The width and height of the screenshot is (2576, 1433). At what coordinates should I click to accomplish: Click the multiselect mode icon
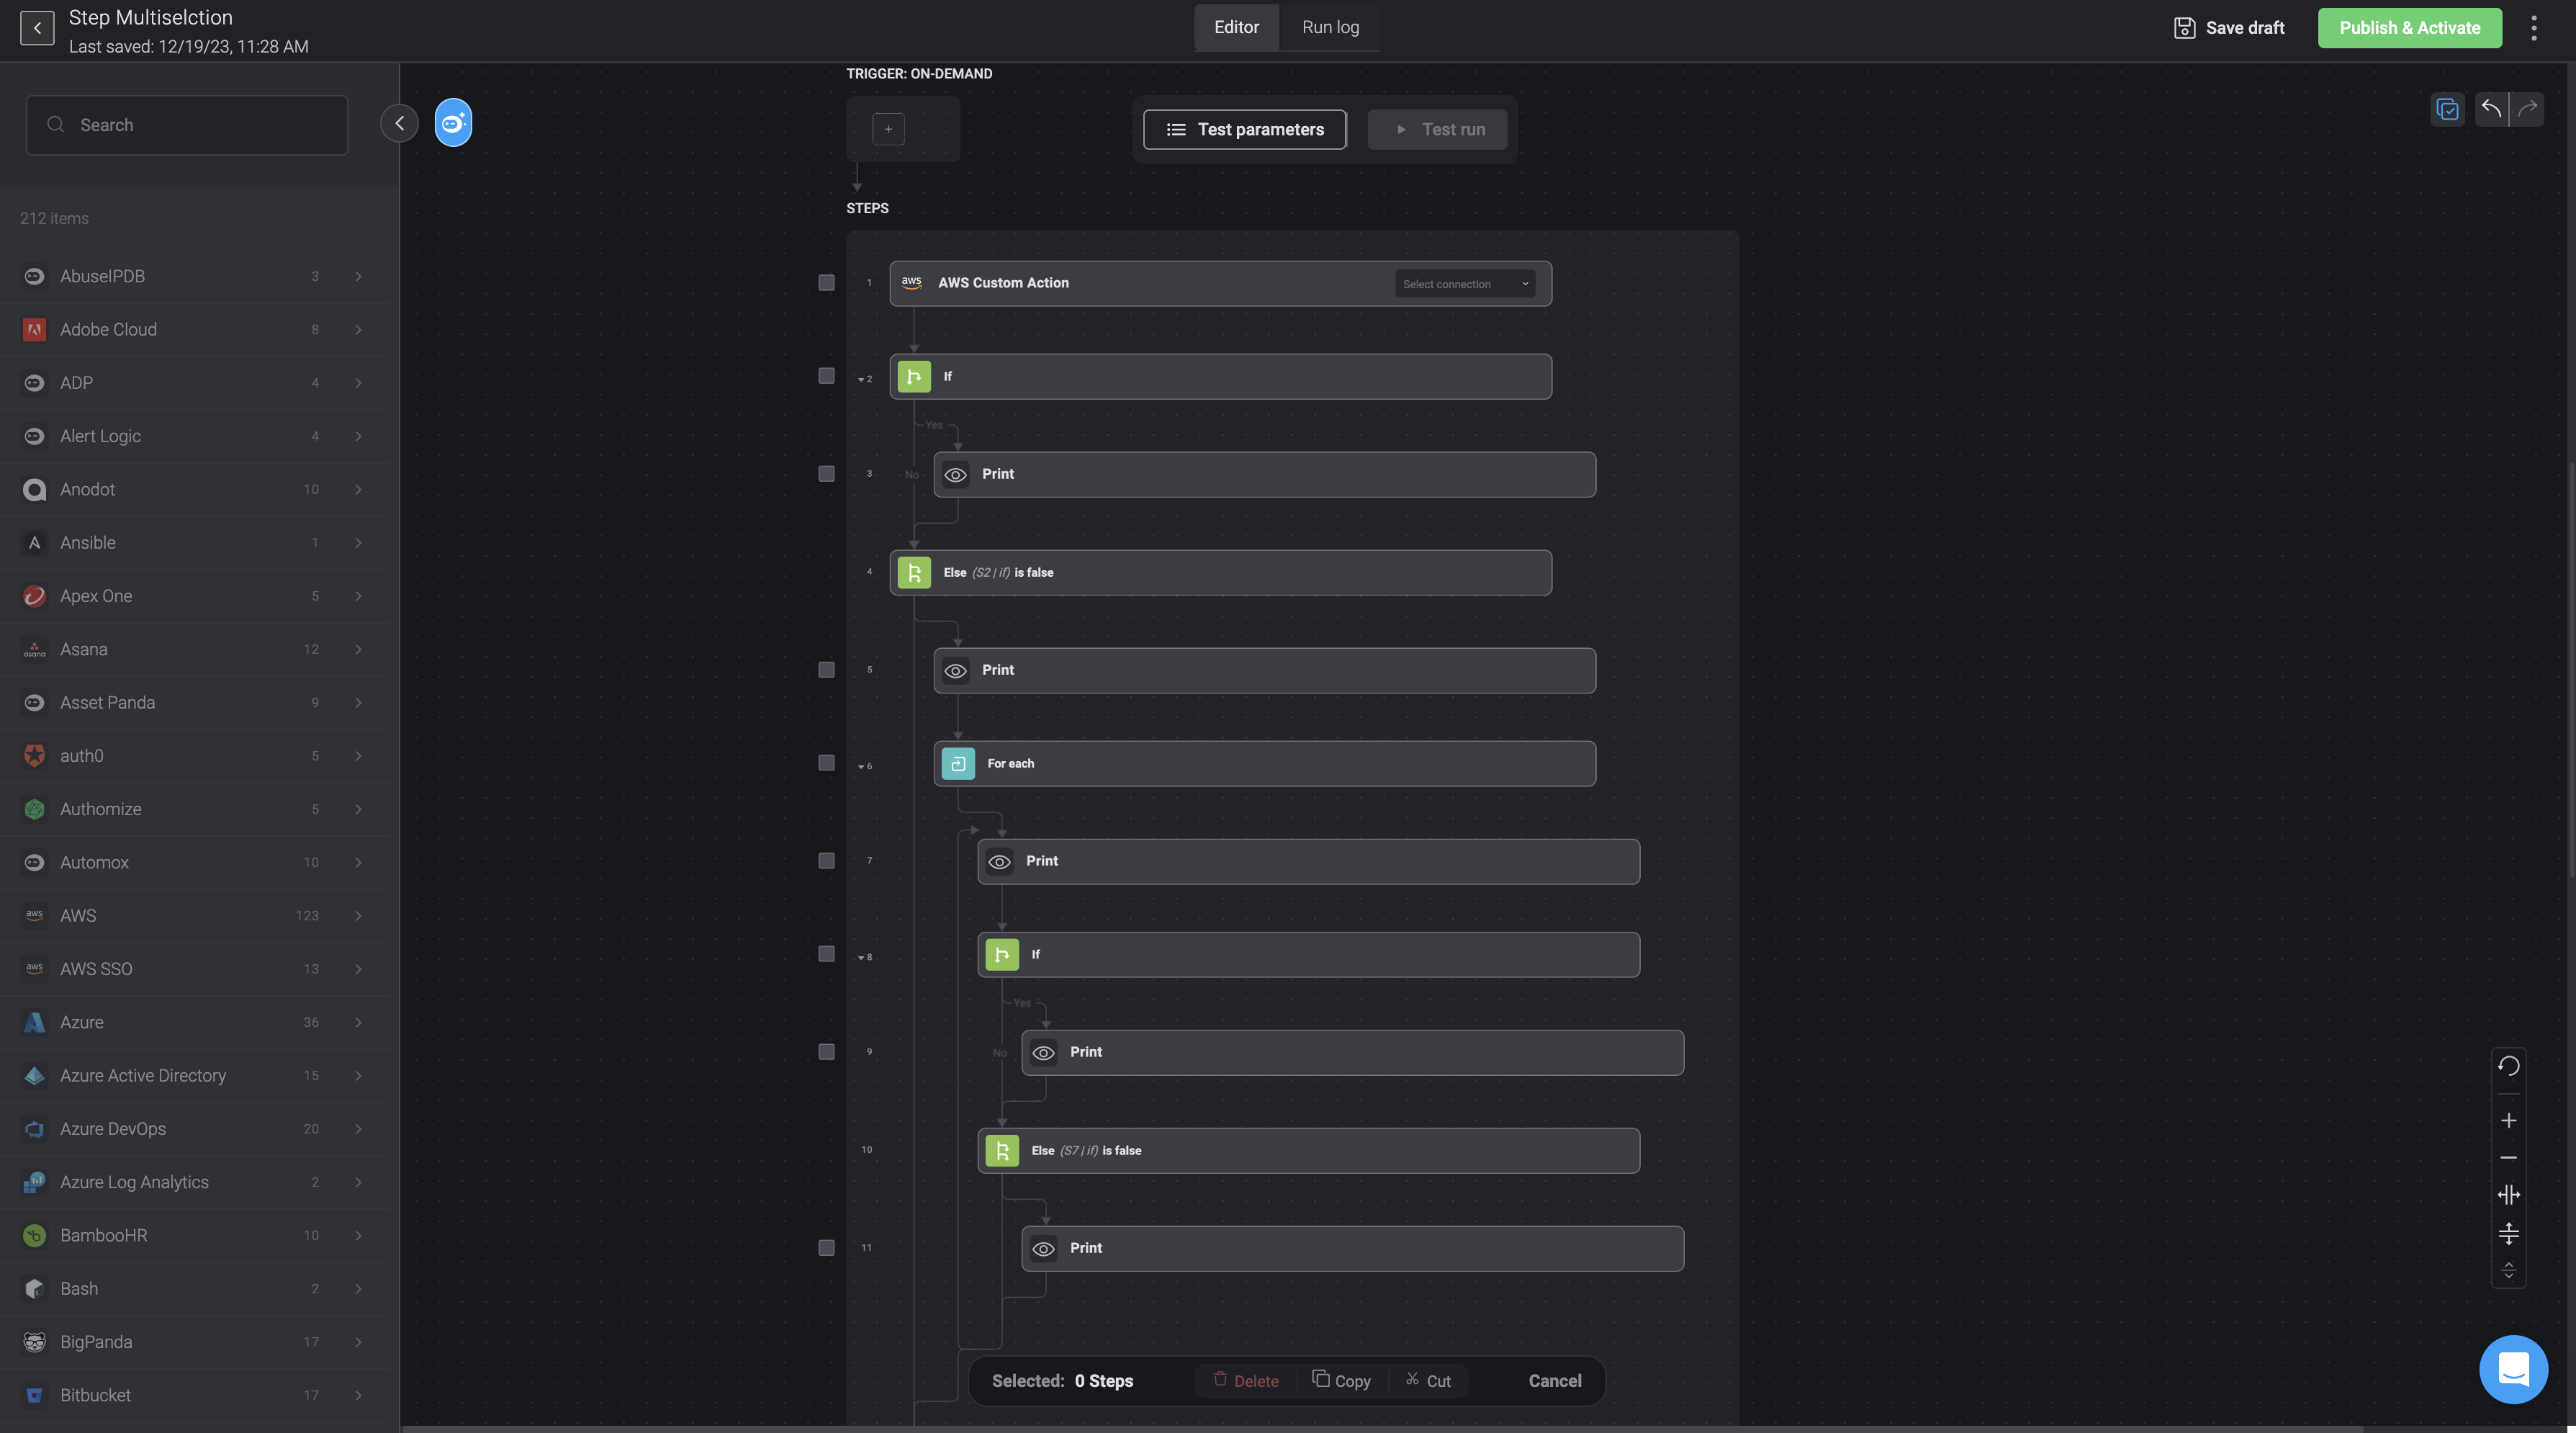2447,109
